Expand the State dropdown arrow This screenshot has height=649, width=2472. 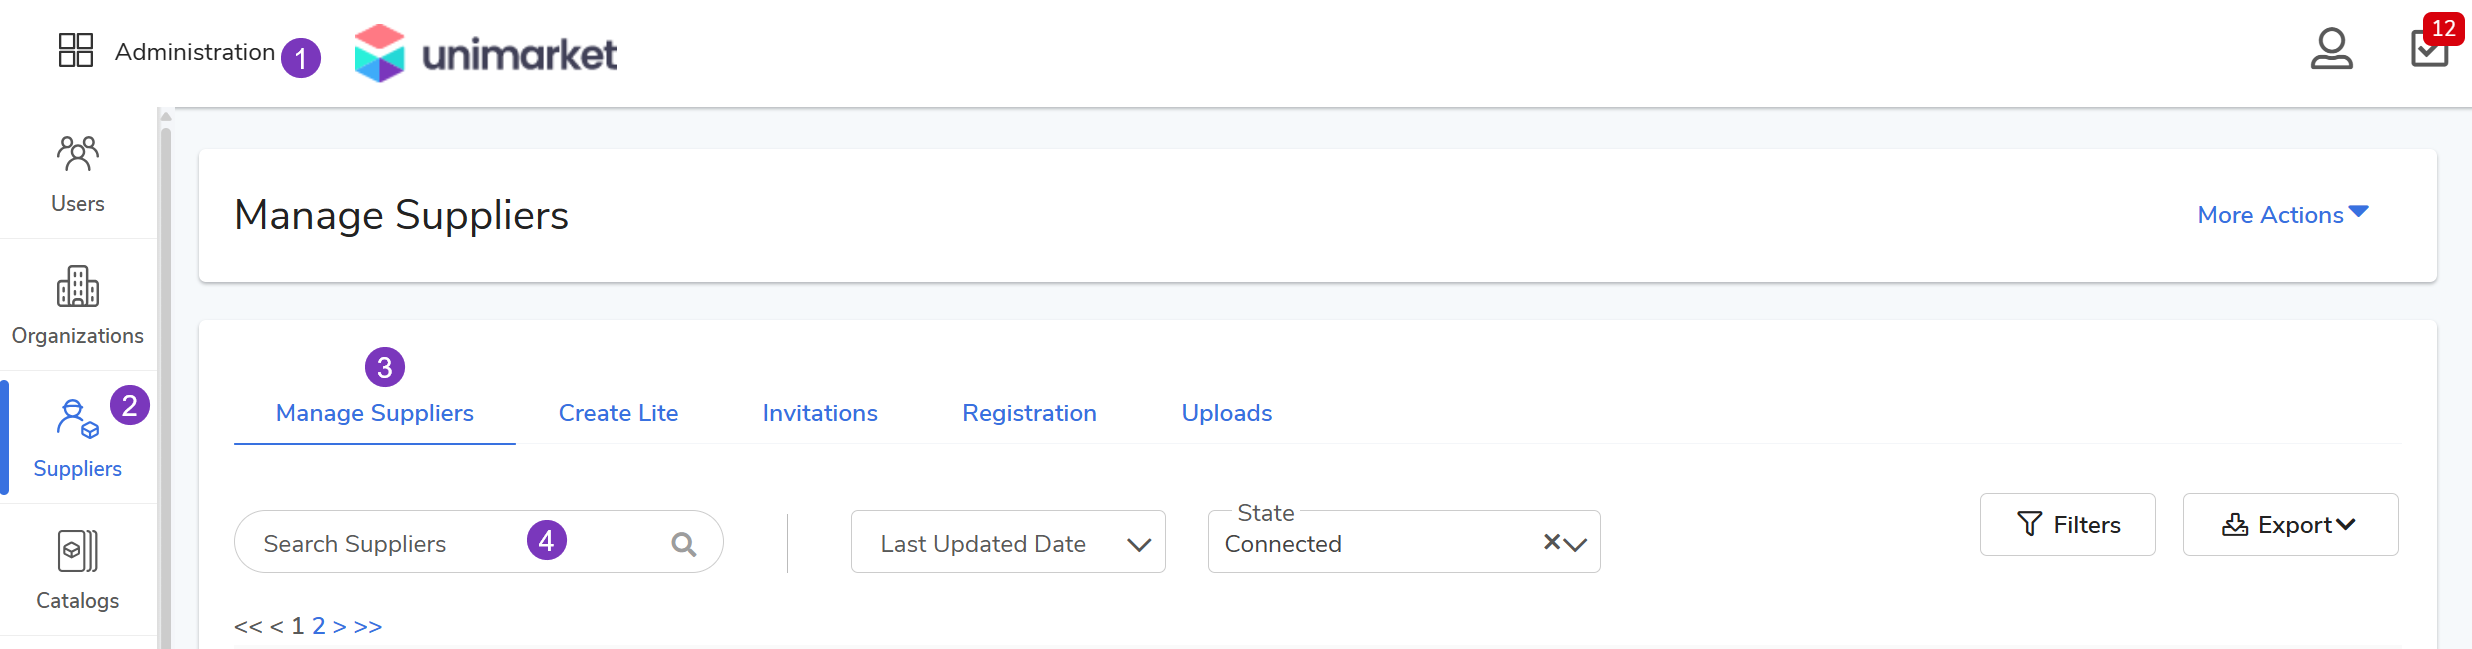(x=1576, y=544)
